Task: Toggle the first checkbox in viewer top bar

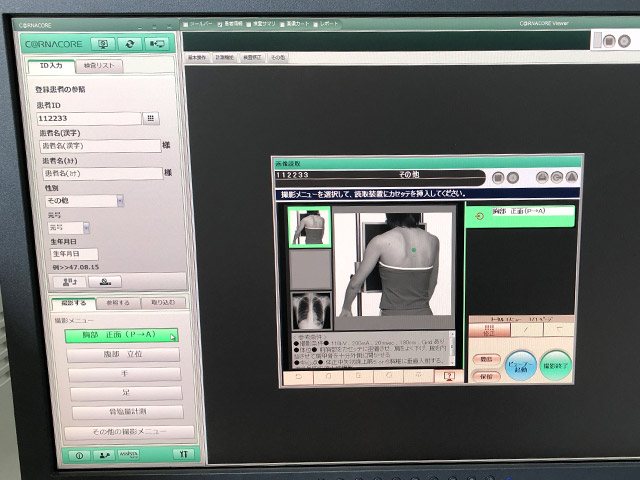Action: coord(186,25)
